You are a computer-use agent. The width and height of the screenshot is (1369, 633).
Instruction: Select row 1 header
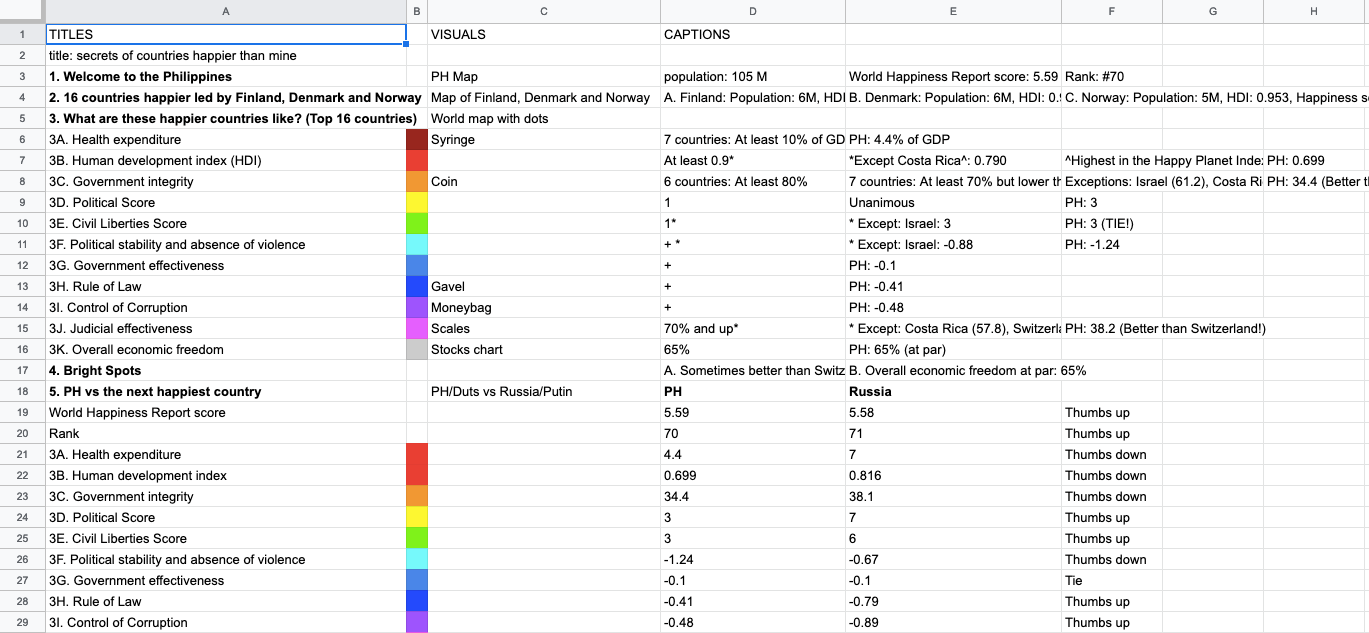pos(22,34)
